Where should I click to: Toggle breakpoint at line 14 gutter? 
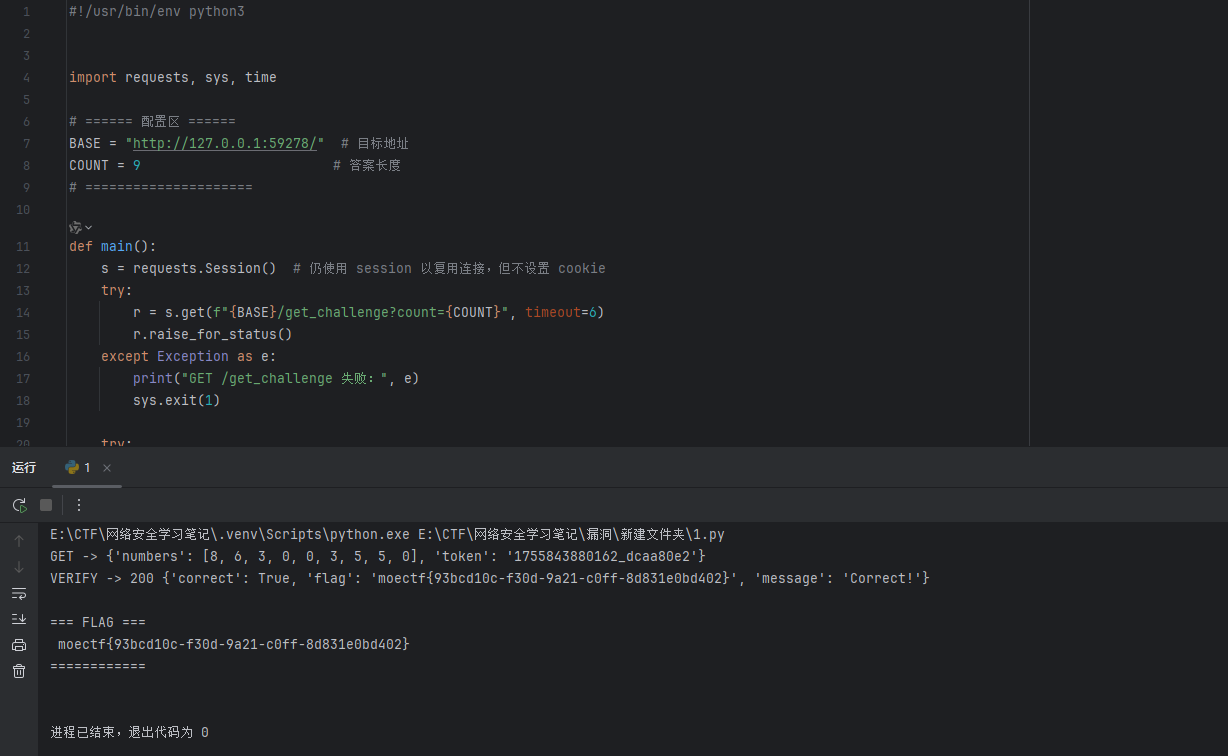[23, 312]
